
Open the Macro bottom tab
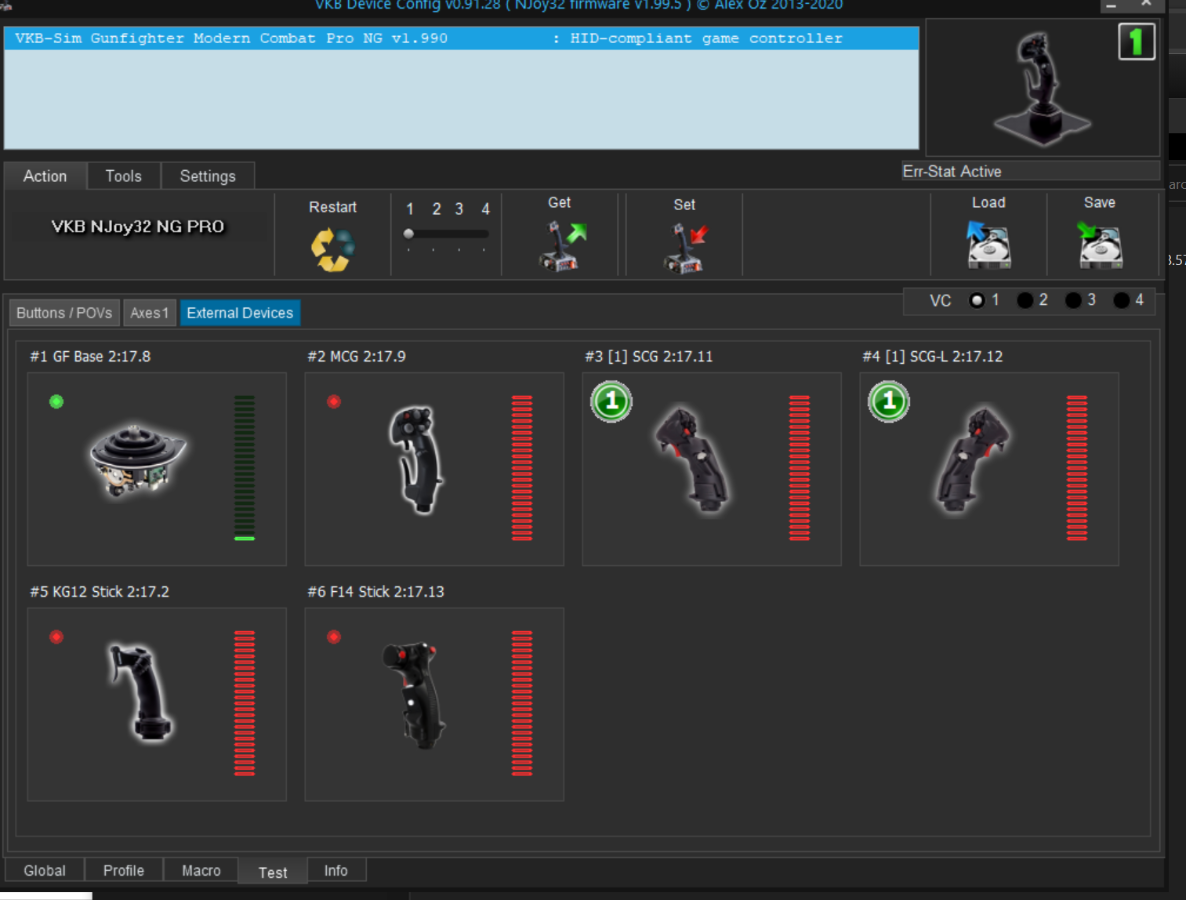(201, 871)
